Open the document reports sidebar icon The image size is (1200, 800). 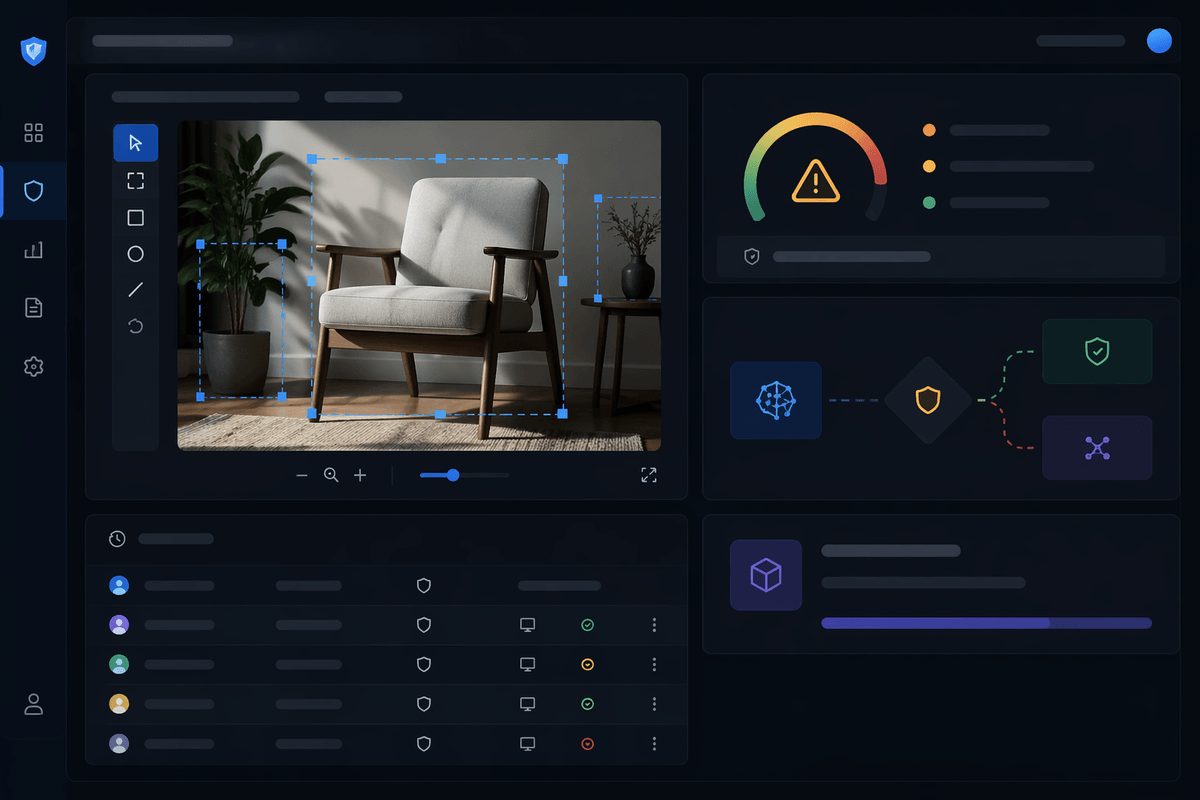click(34, 308)
